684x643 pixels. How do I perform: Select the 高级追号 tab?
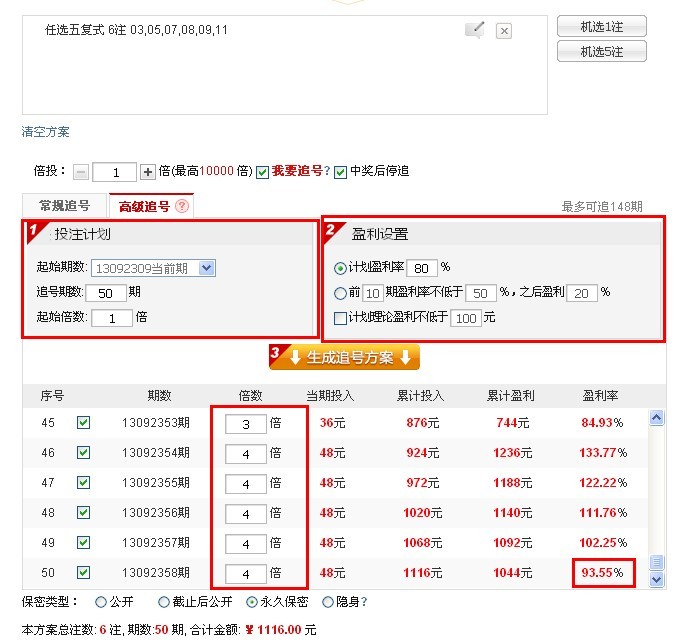(145, 206)
